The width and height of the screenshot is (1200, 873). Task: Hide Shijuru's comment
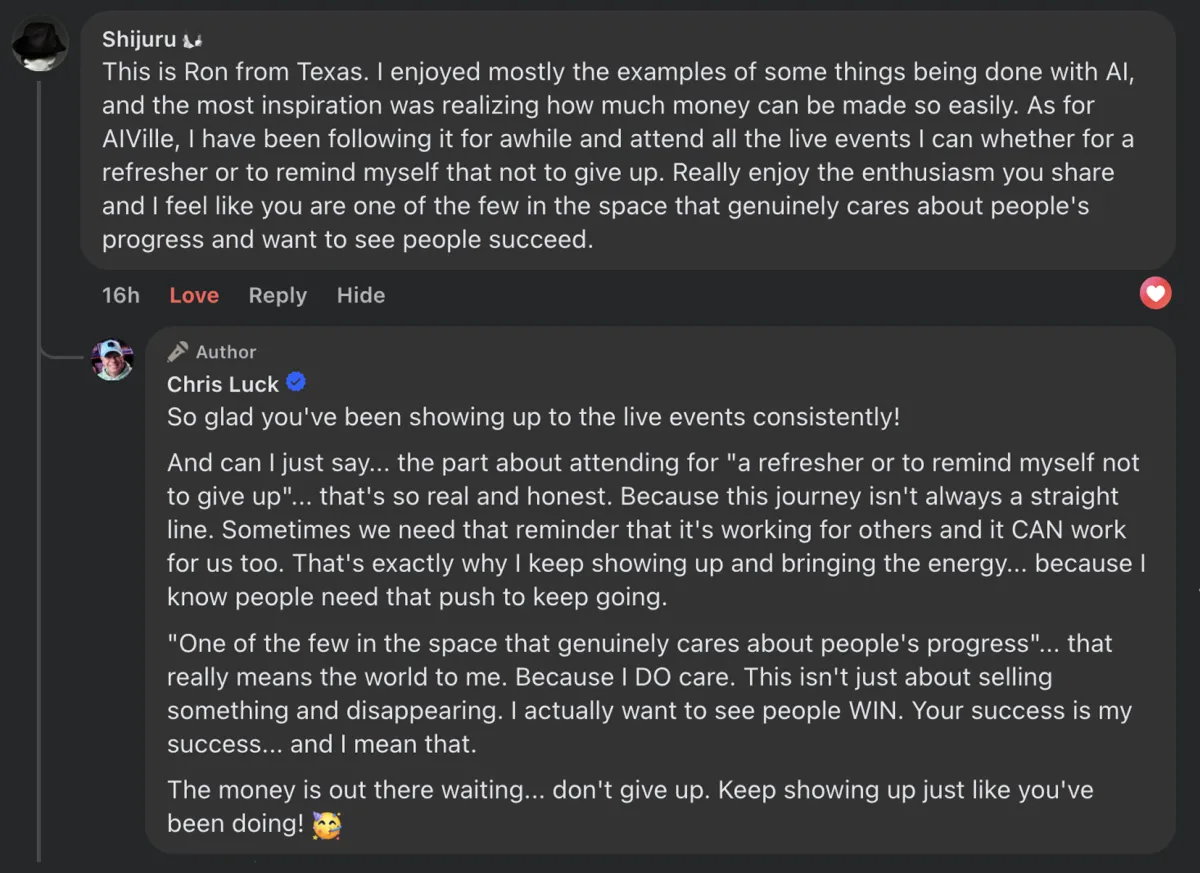click(360, 295)
